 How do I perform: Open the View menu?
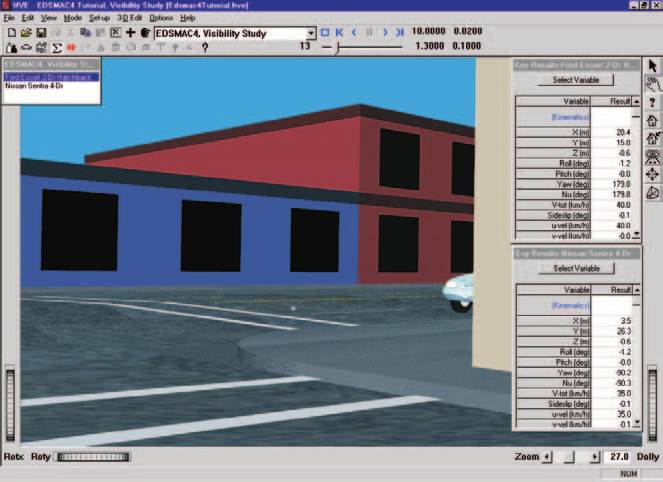coord(49,18)
